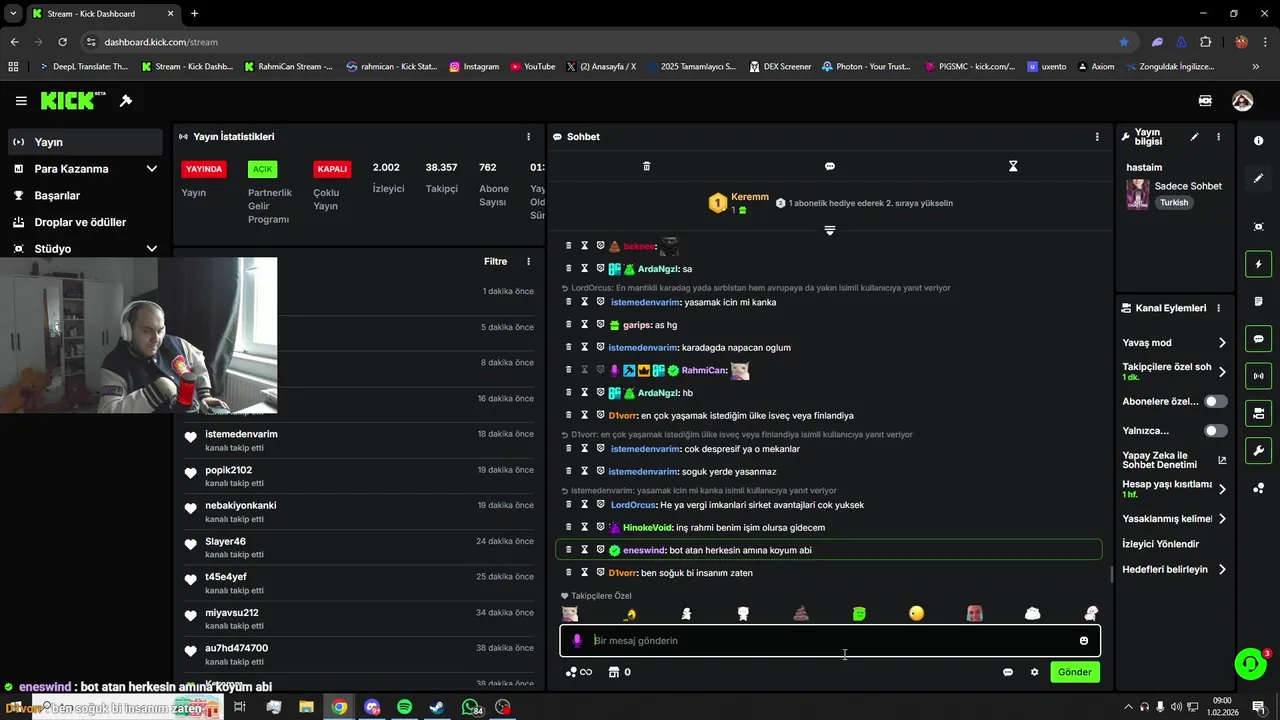Click the pencil icon in right sidebar

pyautogui.click(x=1258, y=178)
